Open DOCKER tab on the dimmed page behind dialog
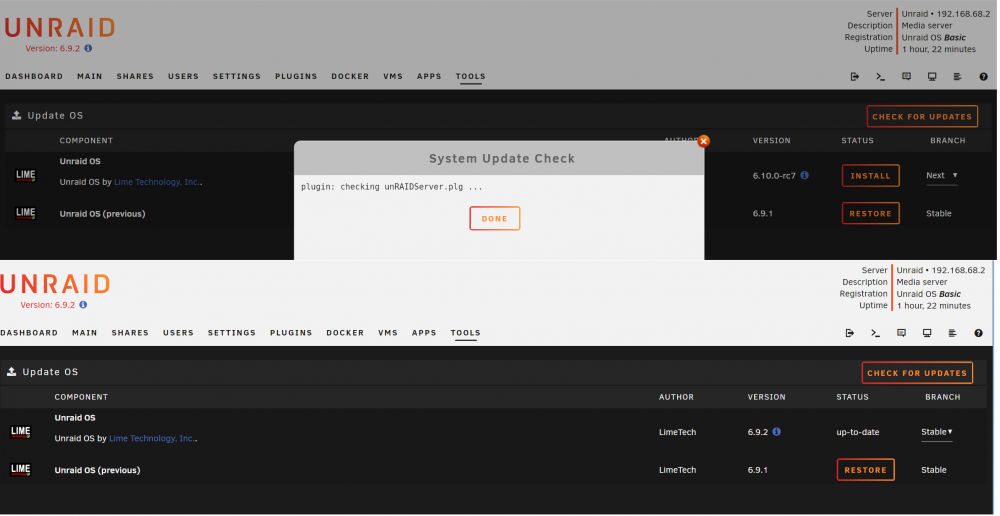The height and width of the screenshot is (516, 1000). pyautogui.click(x=350, y=77)
